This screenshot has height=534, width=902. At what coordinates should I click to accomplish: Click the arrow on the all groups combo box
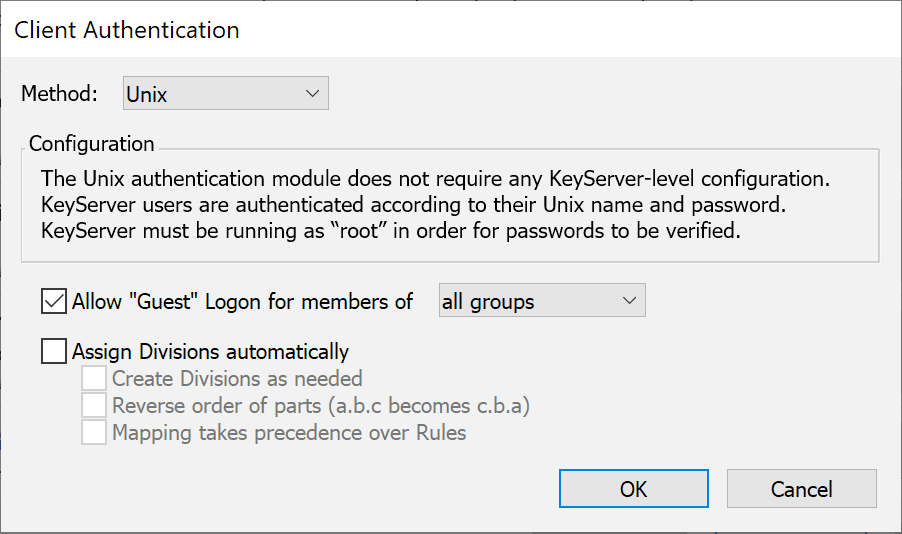629,301
